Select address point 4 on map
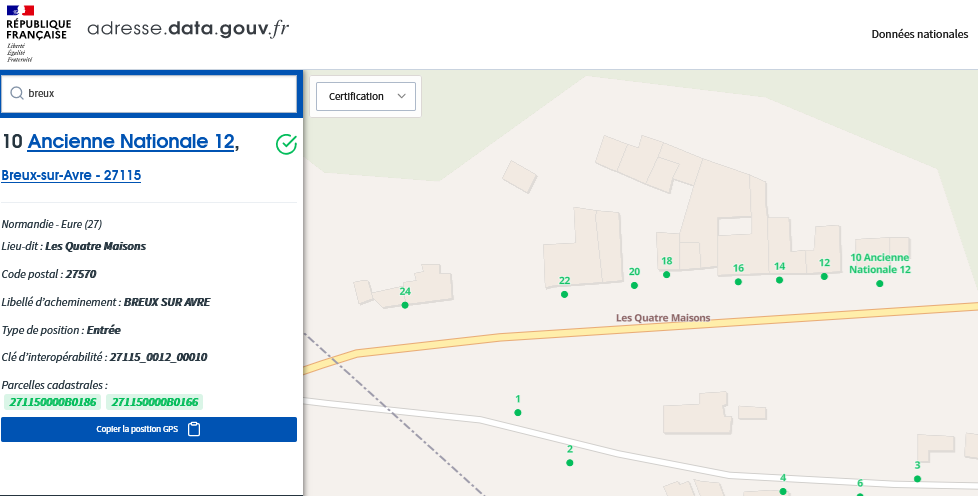 (783, 491)
